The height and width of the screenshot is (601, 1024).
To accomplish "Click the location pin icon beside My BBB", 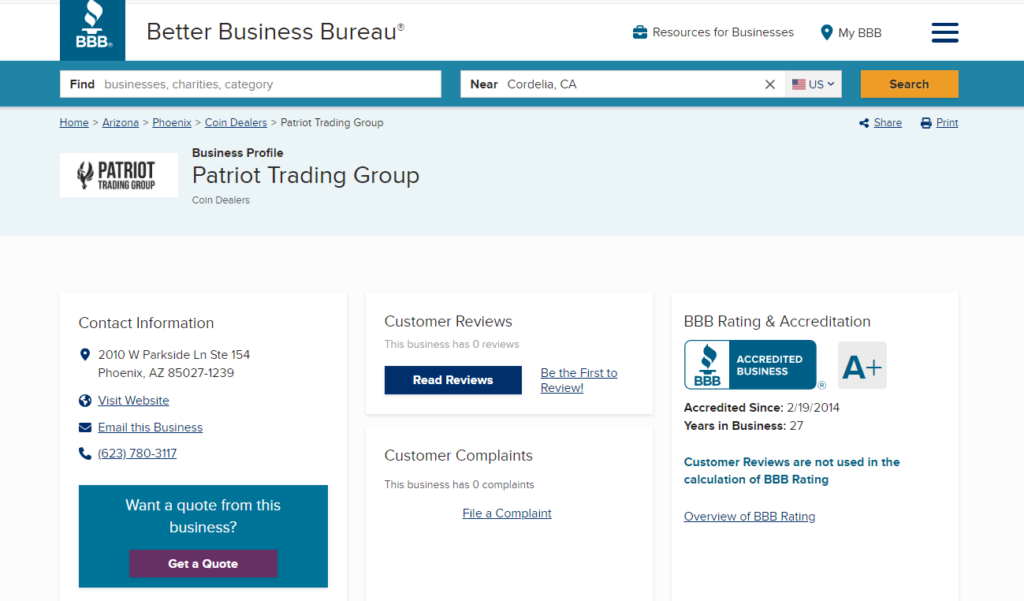I will coord(826,33).
